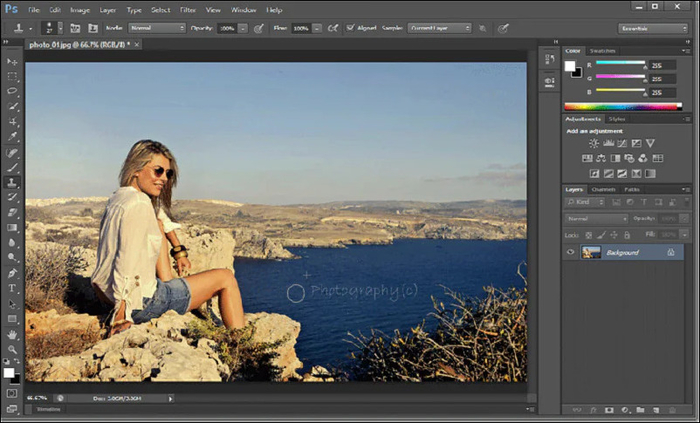700x423 pixels.
Task: Switch to the Styles tab
Action: click(617, 119)
